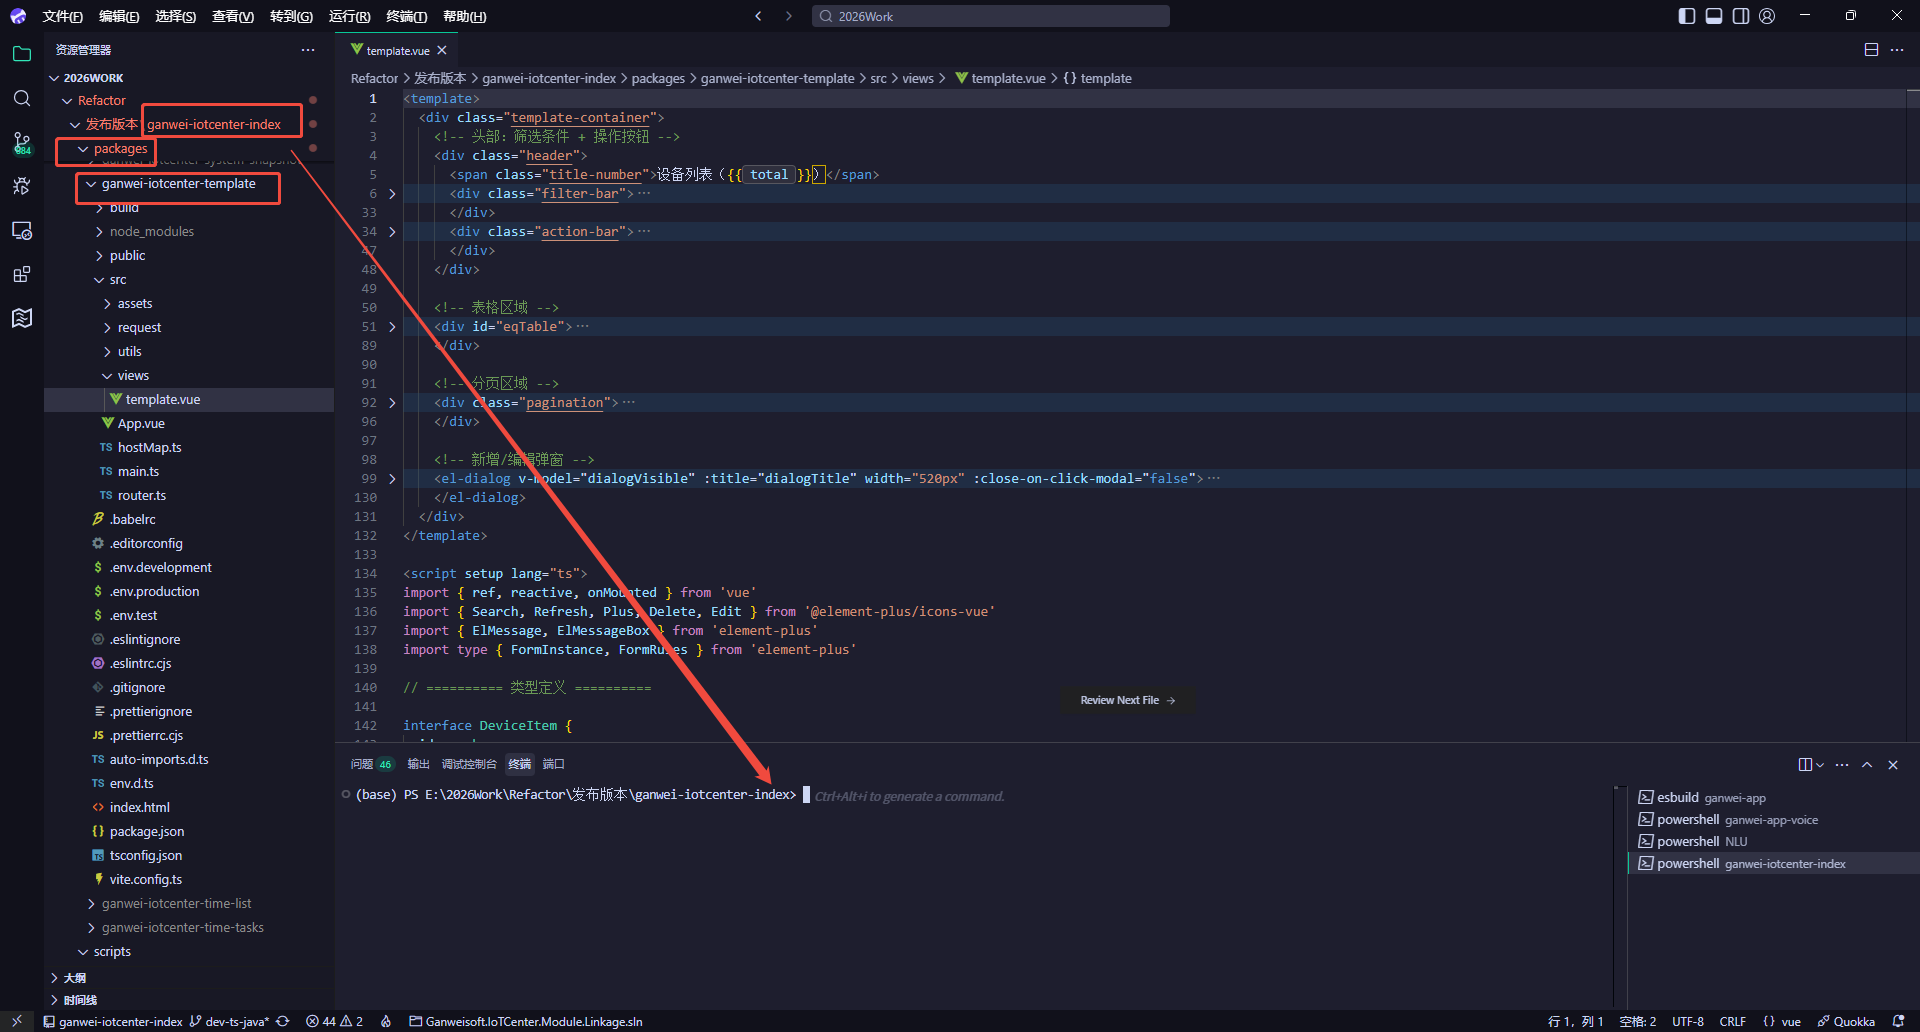This screenshot has height=1032, width=1920.
Task: Navigate back with the left arrow
Action: tap(758, 16)
